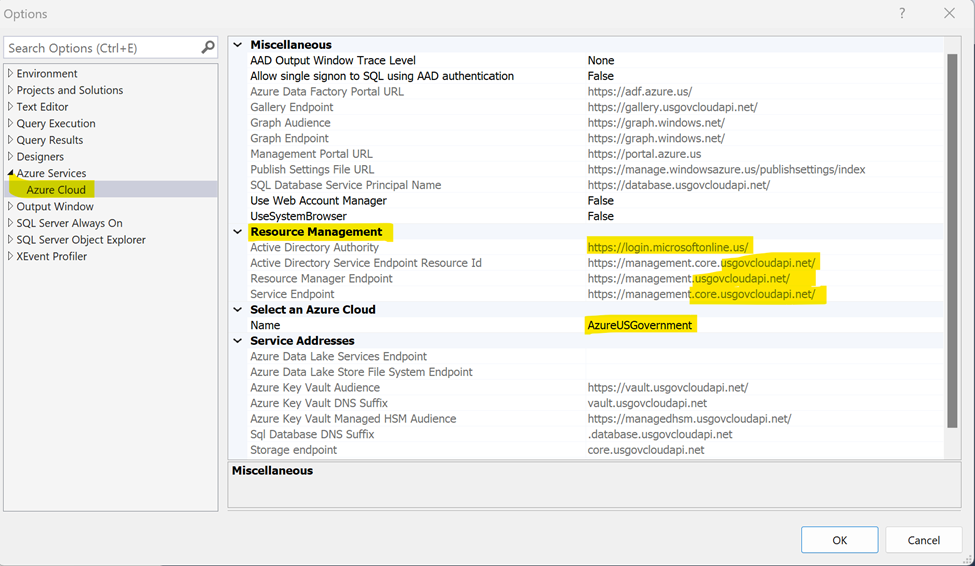Expand the Text Editor node arrow
Screen dimensions: 975x566
[x=10, y=106]
